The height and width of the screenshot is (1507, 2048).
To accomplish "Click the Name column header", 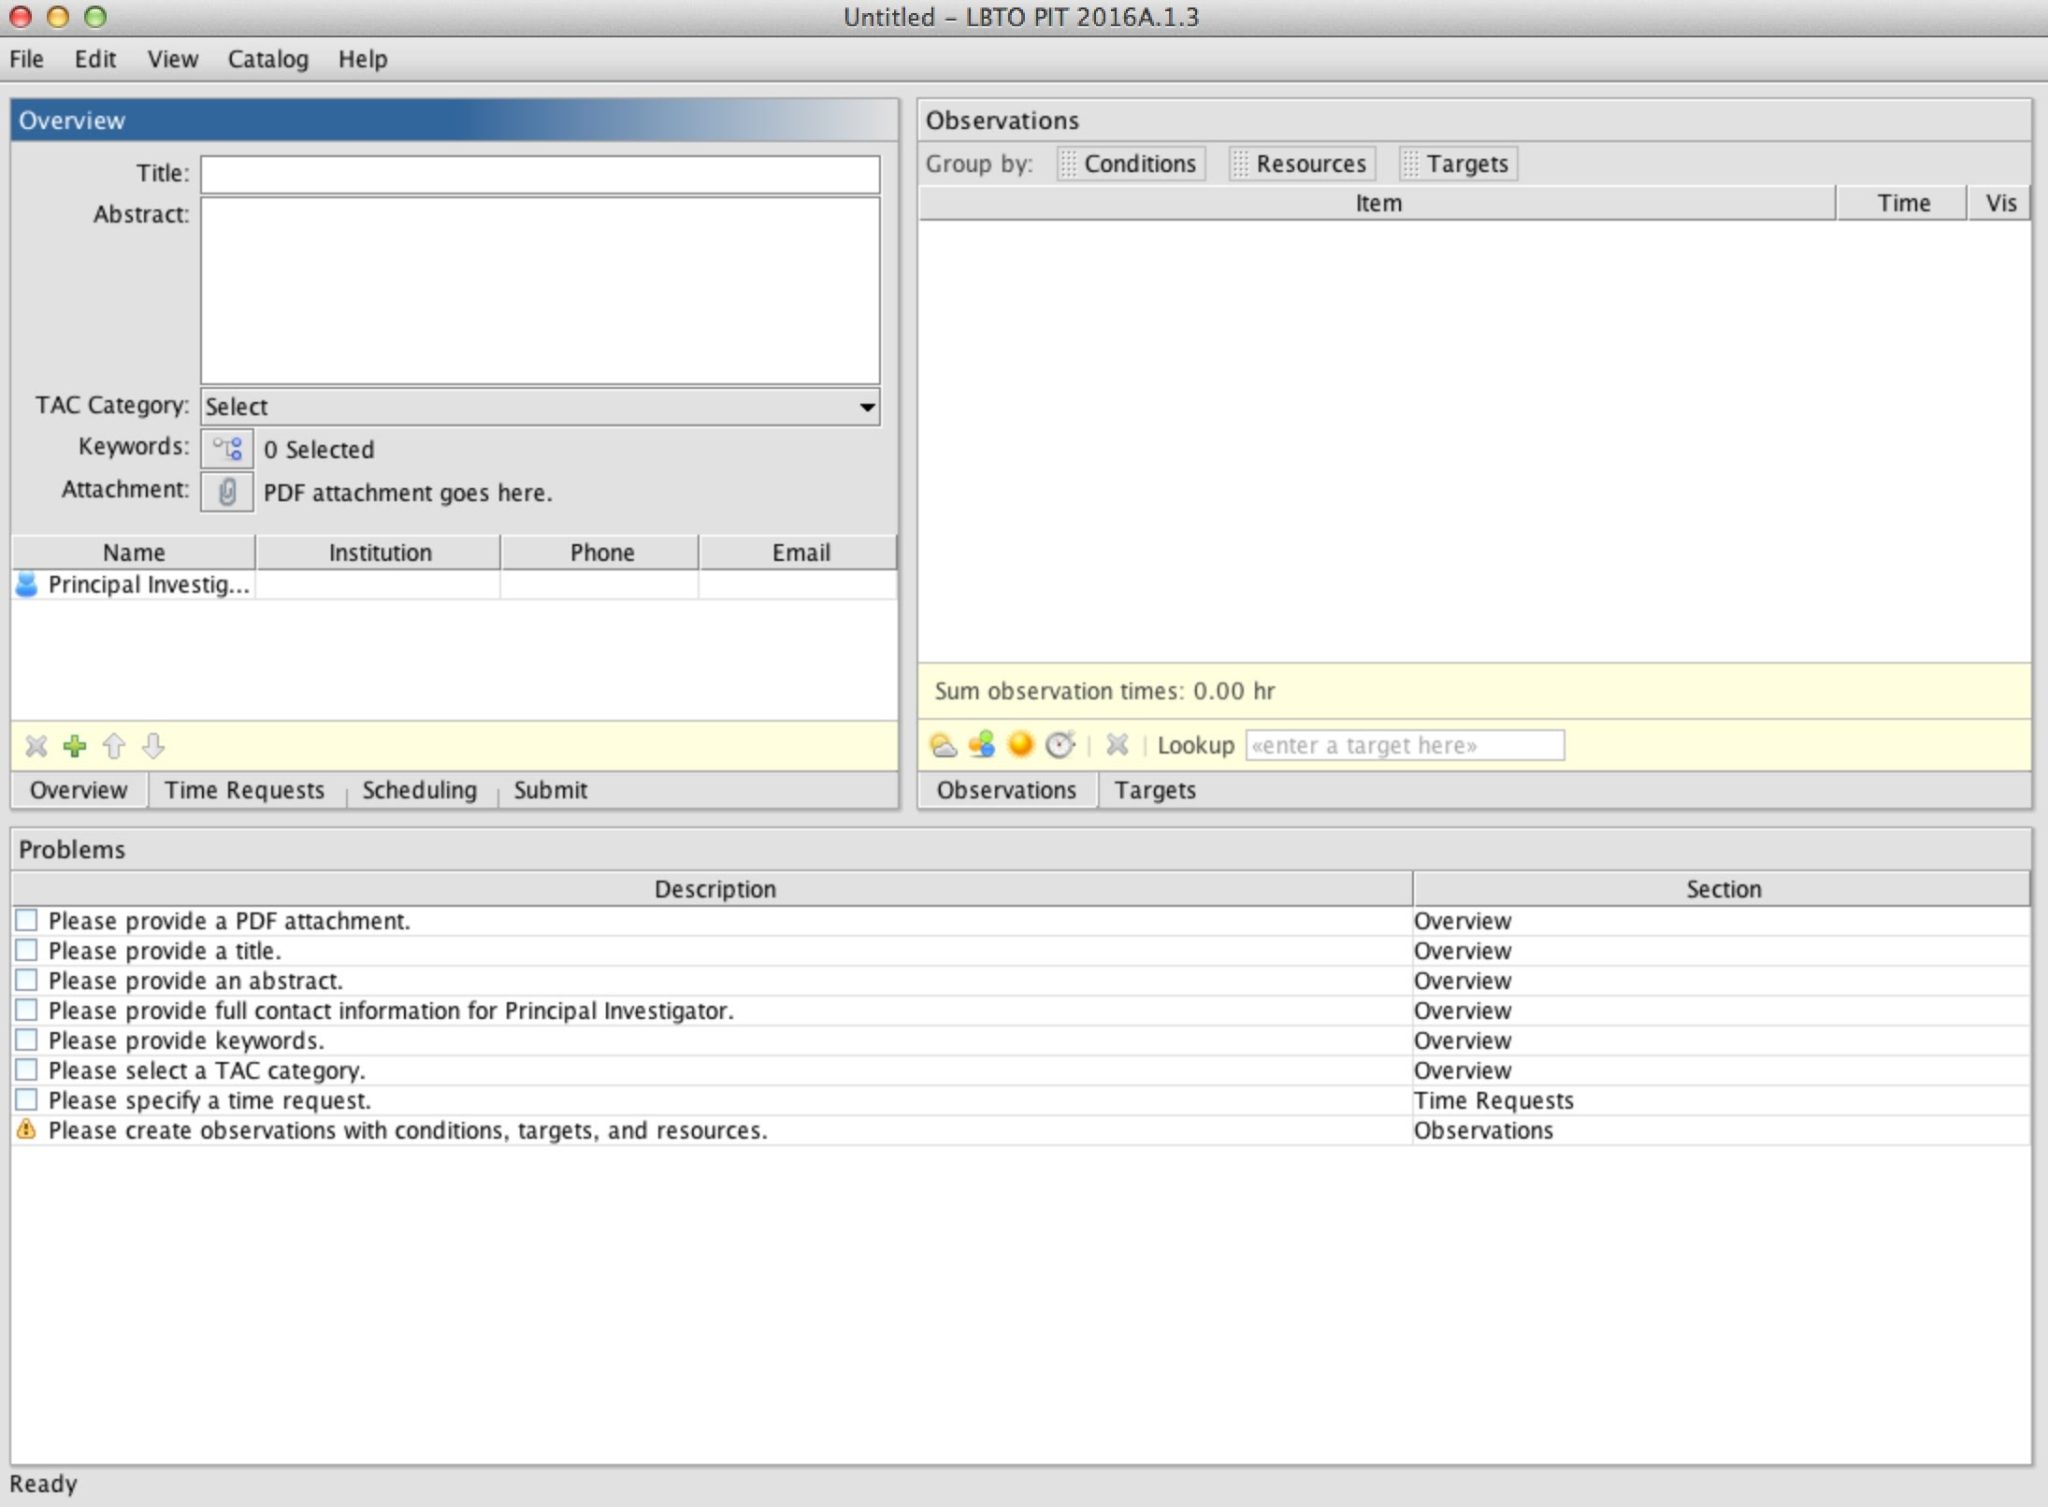I will click(x=134, y=552).
